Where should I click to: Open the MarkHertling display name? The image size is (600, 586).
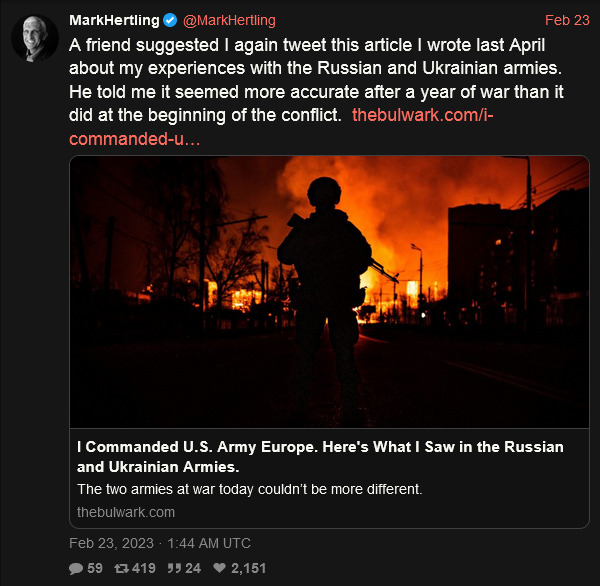114,21
